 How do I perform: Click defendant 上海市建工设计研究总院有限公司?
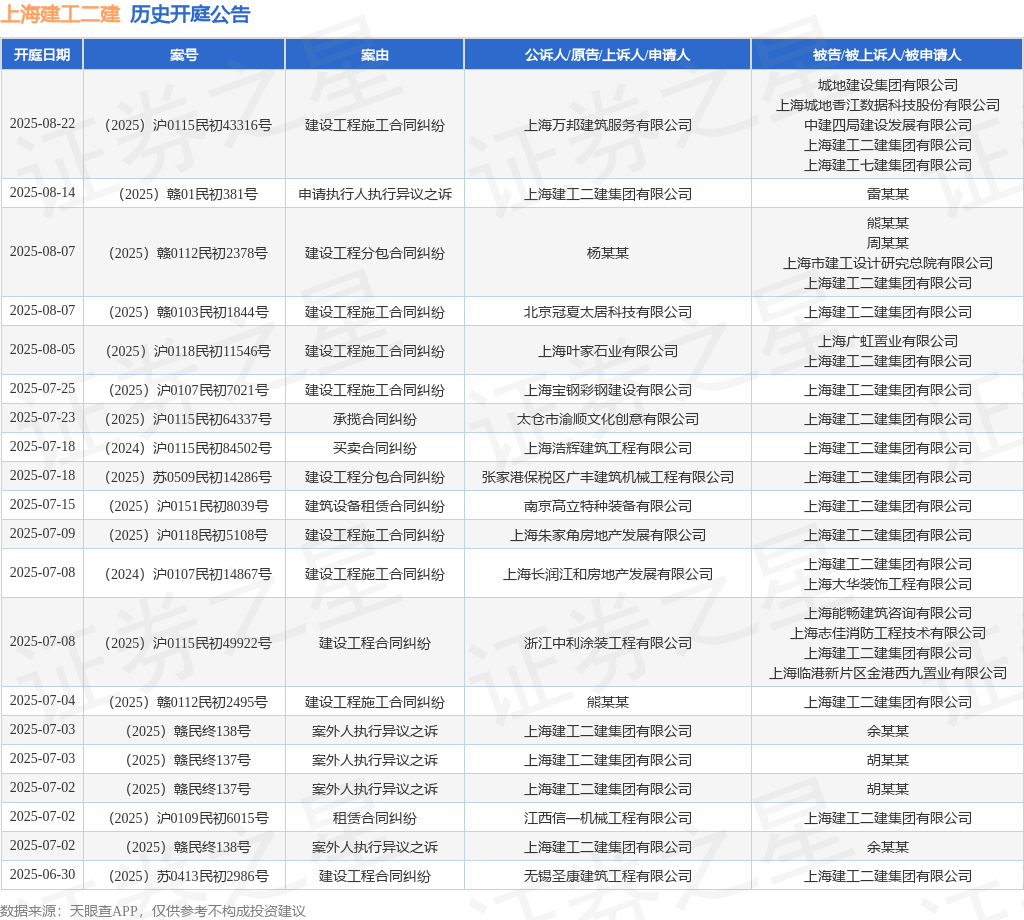888,263
